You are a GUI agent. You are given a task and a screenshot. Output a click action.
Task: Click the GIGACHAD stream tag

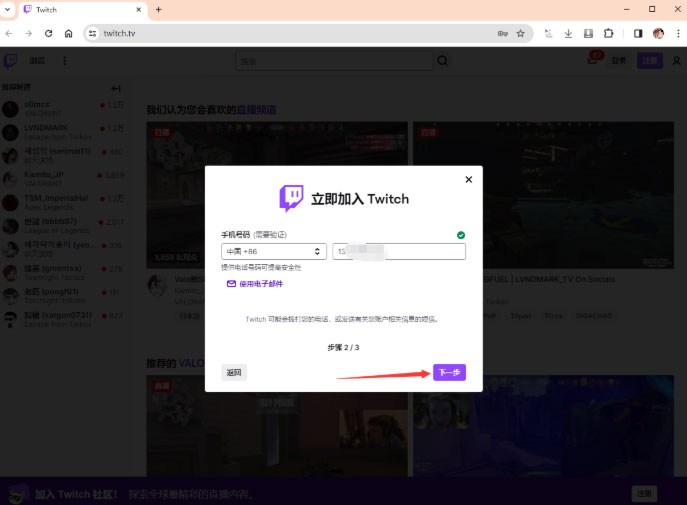(x=594, y=315)
